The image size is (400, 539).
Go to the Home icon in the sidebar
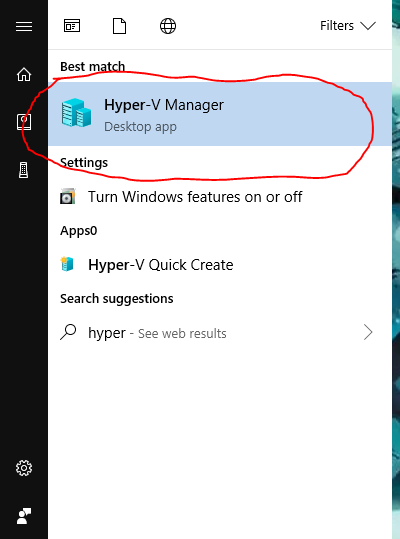pyautogui.click(x=24, y=74)
